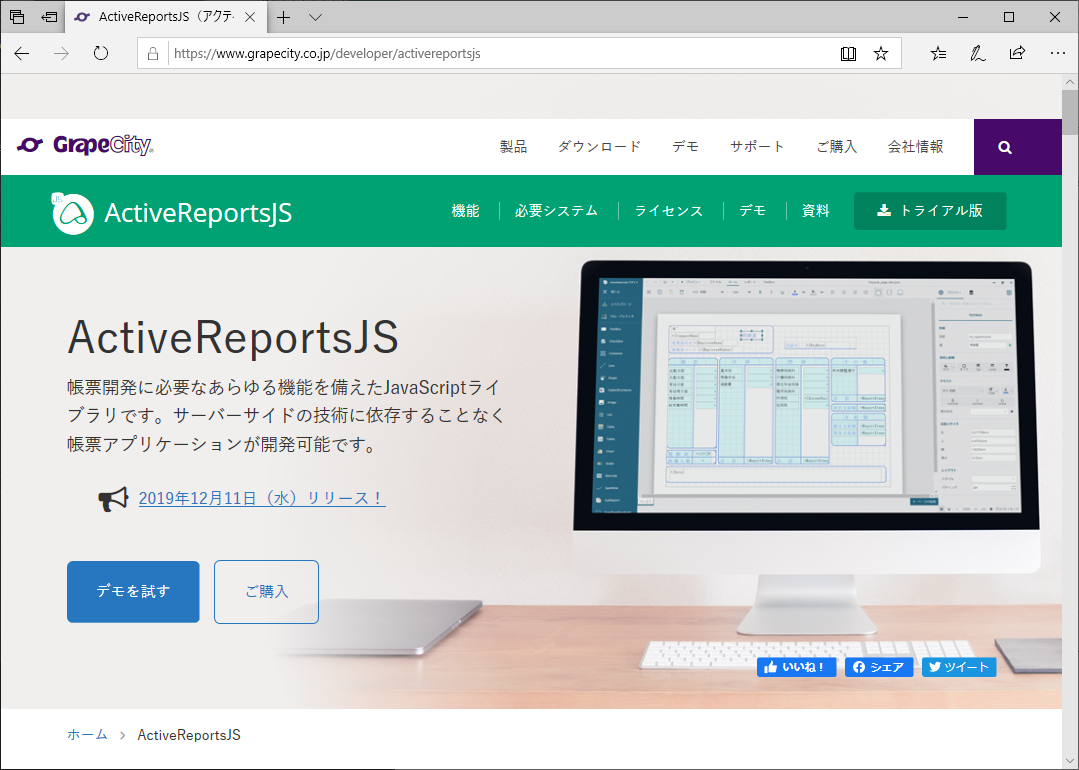Click the ActiveReportsJS breadcrumb text
Screen dimensions: 1079x770
pos(189,735)
